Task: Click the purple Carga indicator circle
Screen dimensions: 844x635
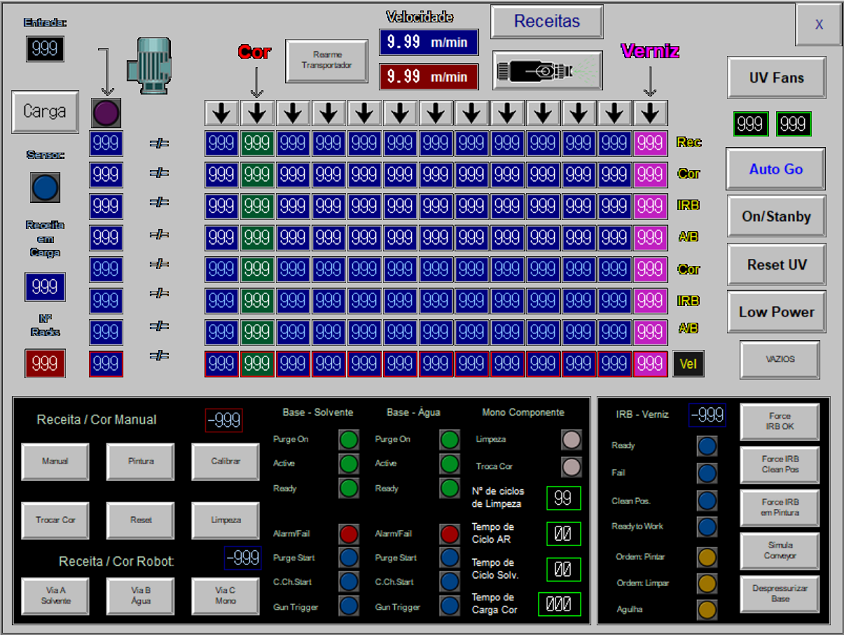Action: click(x=105, y=112)
